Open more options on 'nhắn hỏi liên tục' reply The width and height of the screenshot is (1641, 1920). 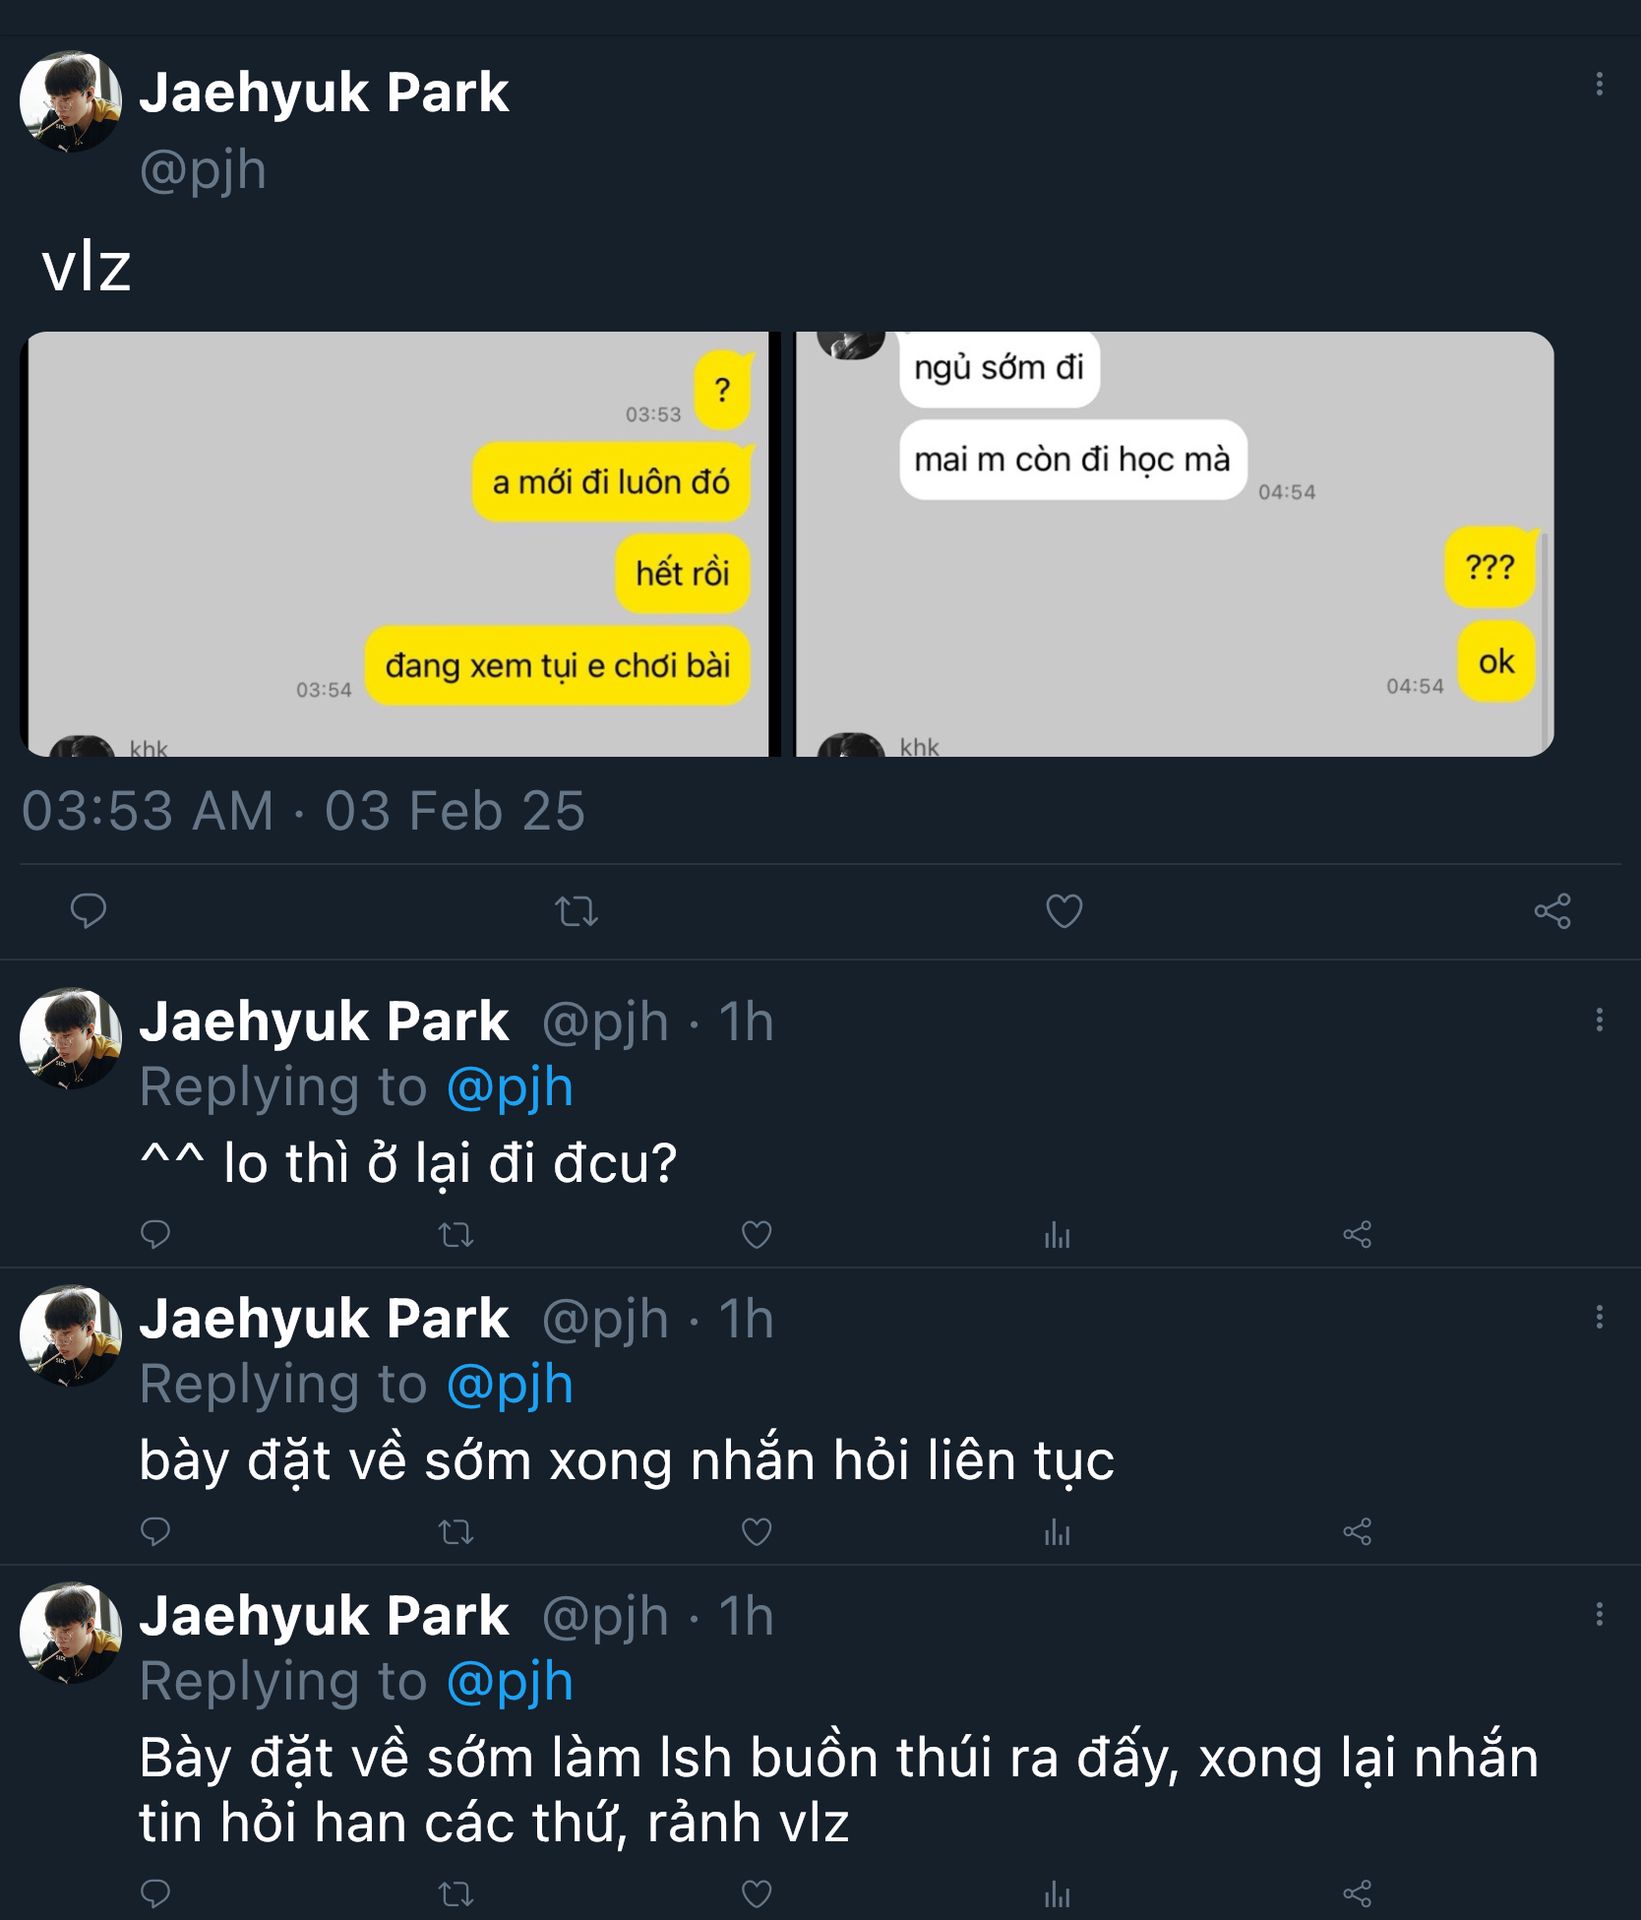(1599, 1317)
